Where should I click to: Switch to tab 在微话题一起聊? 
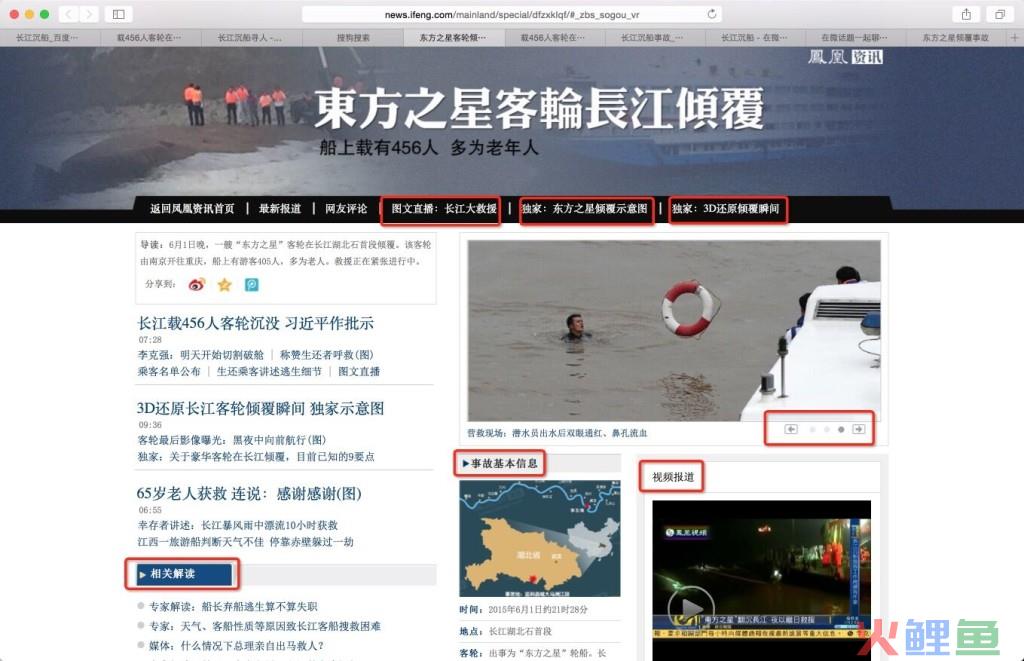tap(854, 38)
